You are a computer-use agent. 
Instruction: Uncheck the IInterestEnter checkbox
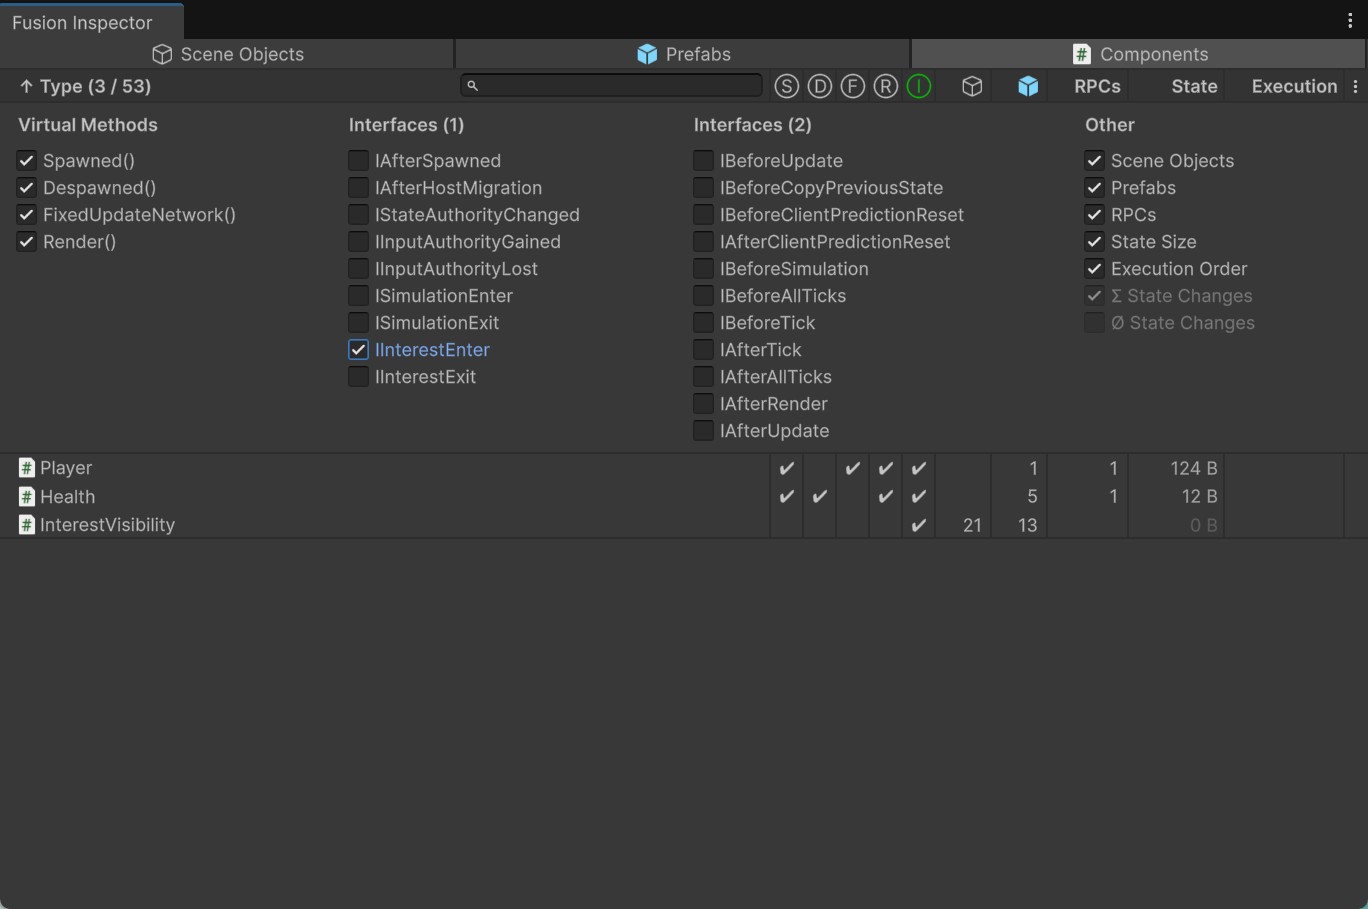[x=359, y=350]
